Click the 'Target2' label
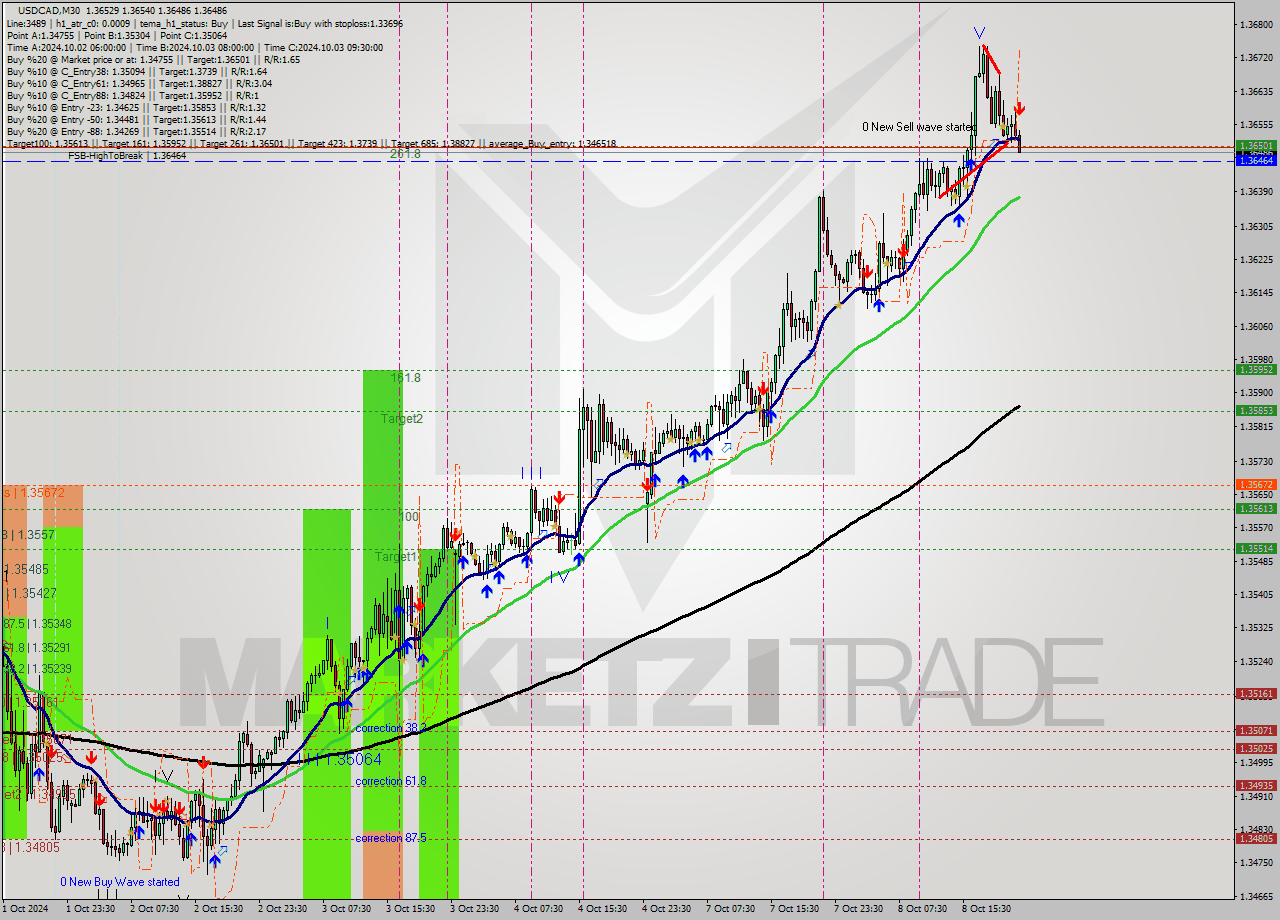 tap(401, 419)
